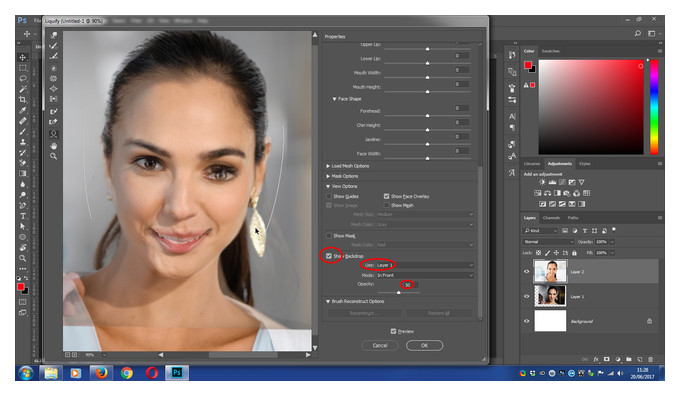This screenshot has height=396, width=680.
Task: Open Firefox from the taskbar
Action: (101, 373)
